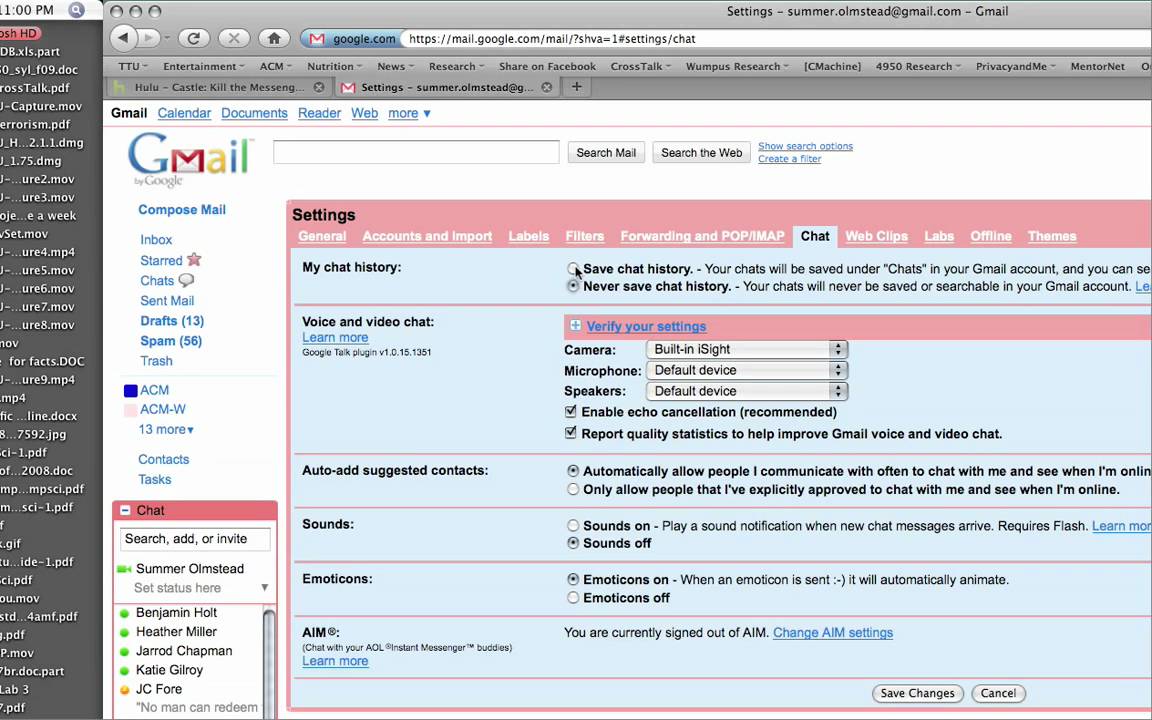Click the Gmail favicon in address bar
1152x720 pixels.
pos(317,39)
